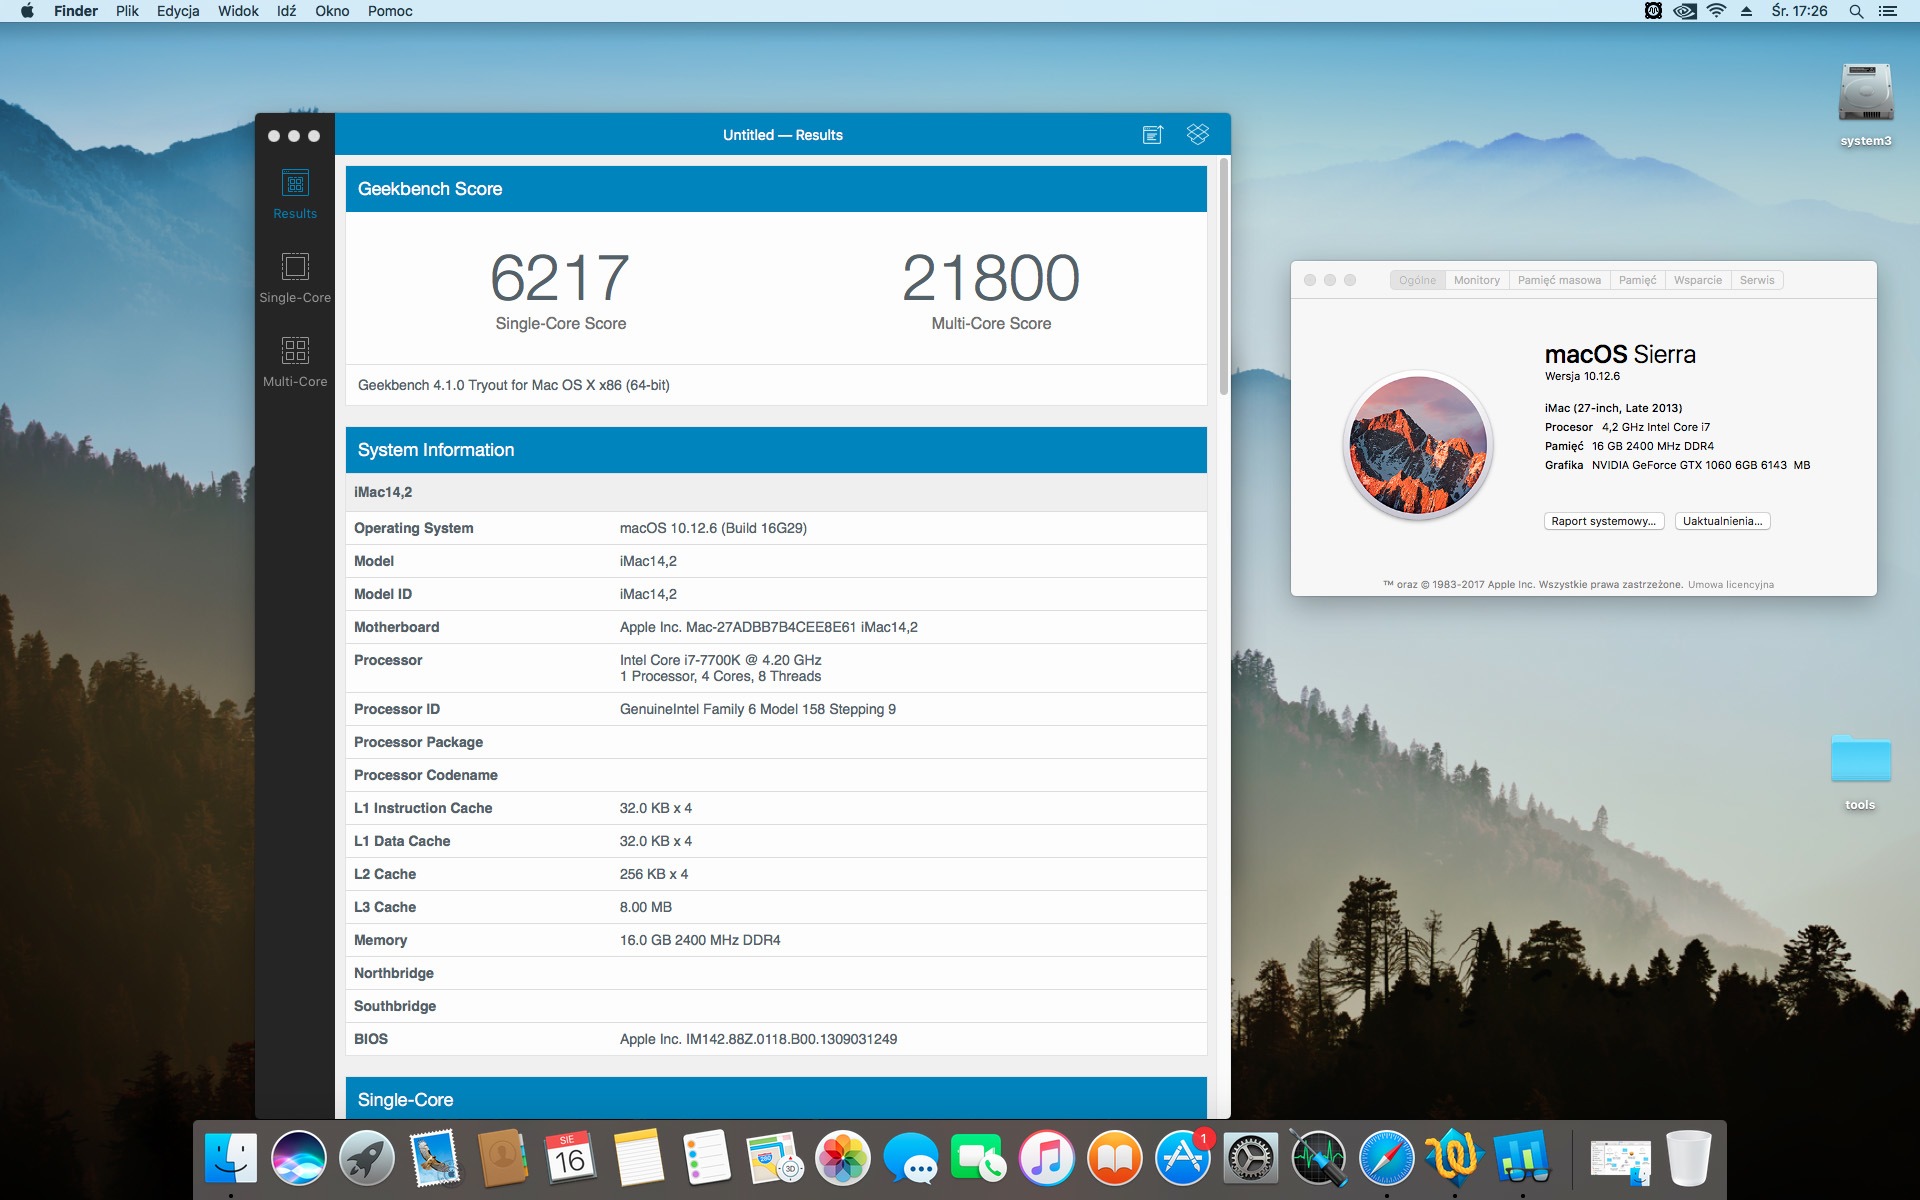Image resolution: width=1920 pixels, height=1200 pixels.
Task: Open Activity Monitor in the Dock
Action: pos(1318,1158)
